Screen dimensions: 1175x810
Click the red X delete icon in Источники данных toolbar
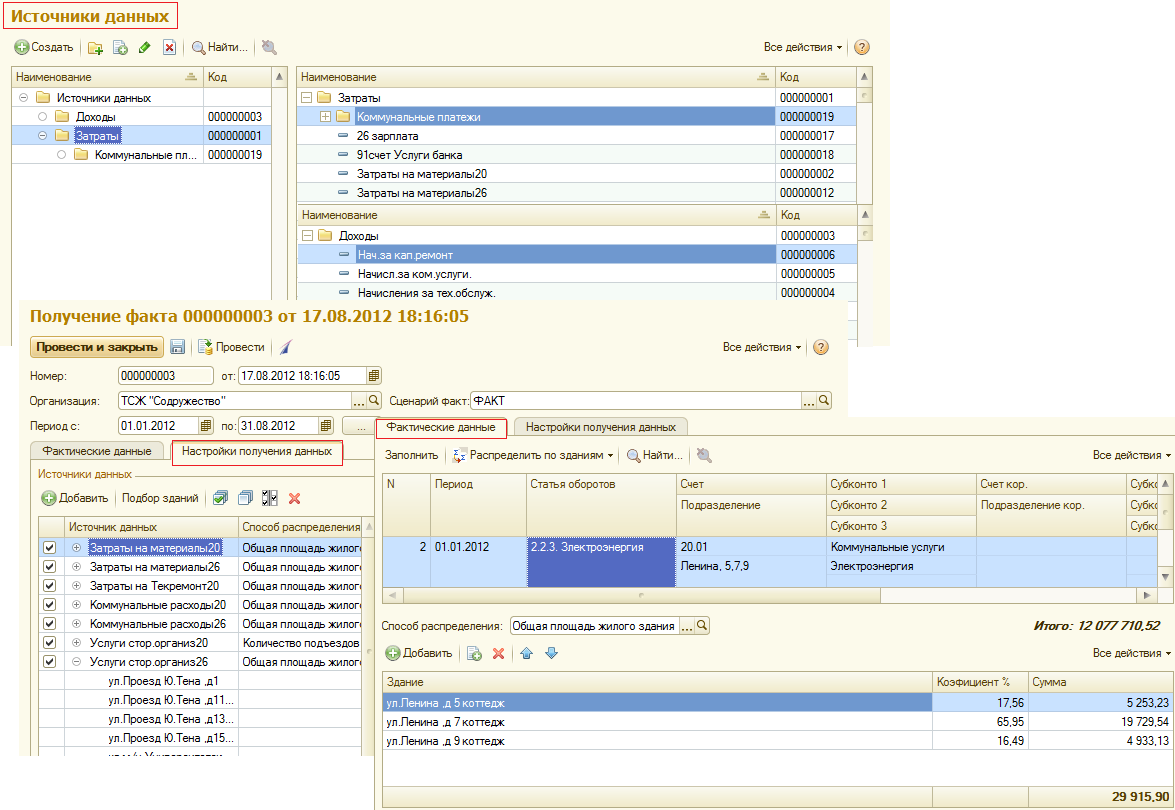pos(294,498)
